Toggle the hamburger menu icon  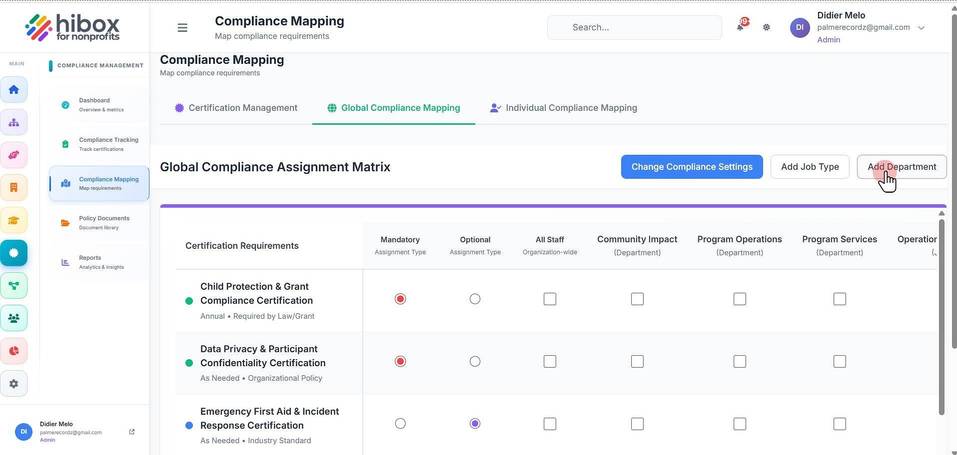pyautogui.click(x=182, y=27)
